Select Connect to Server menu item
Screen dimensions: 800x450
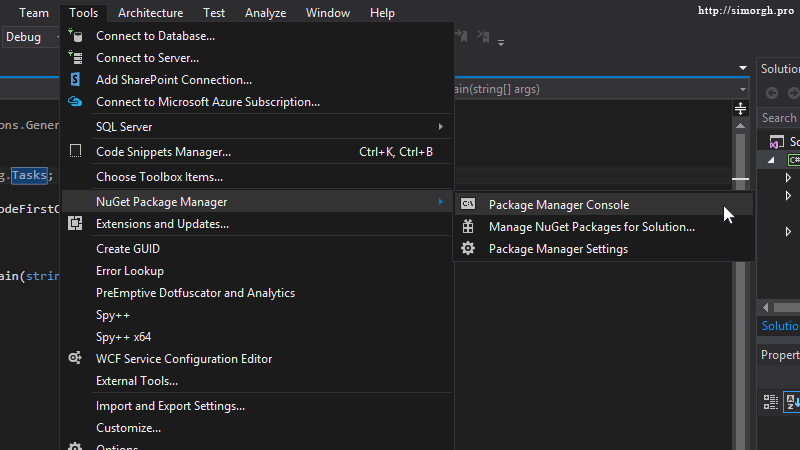257,58
